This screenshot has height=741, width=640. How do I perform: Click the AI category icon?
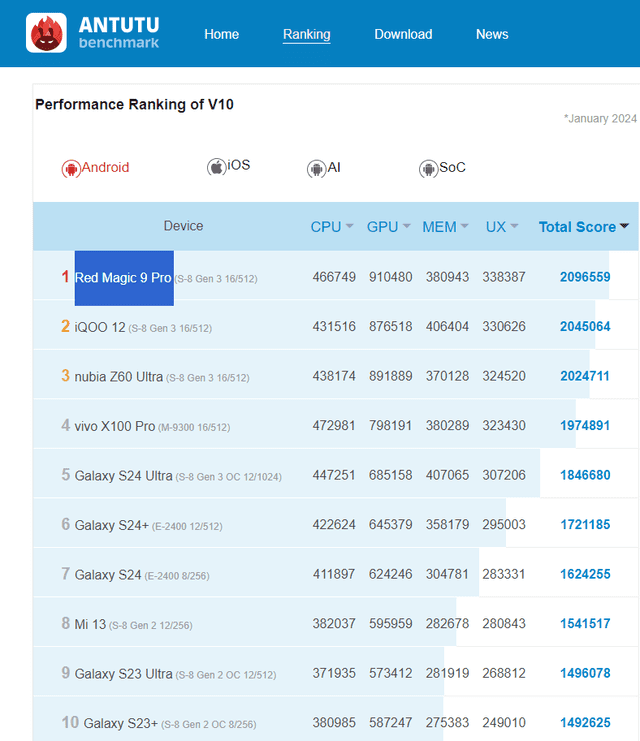[316, 168]
